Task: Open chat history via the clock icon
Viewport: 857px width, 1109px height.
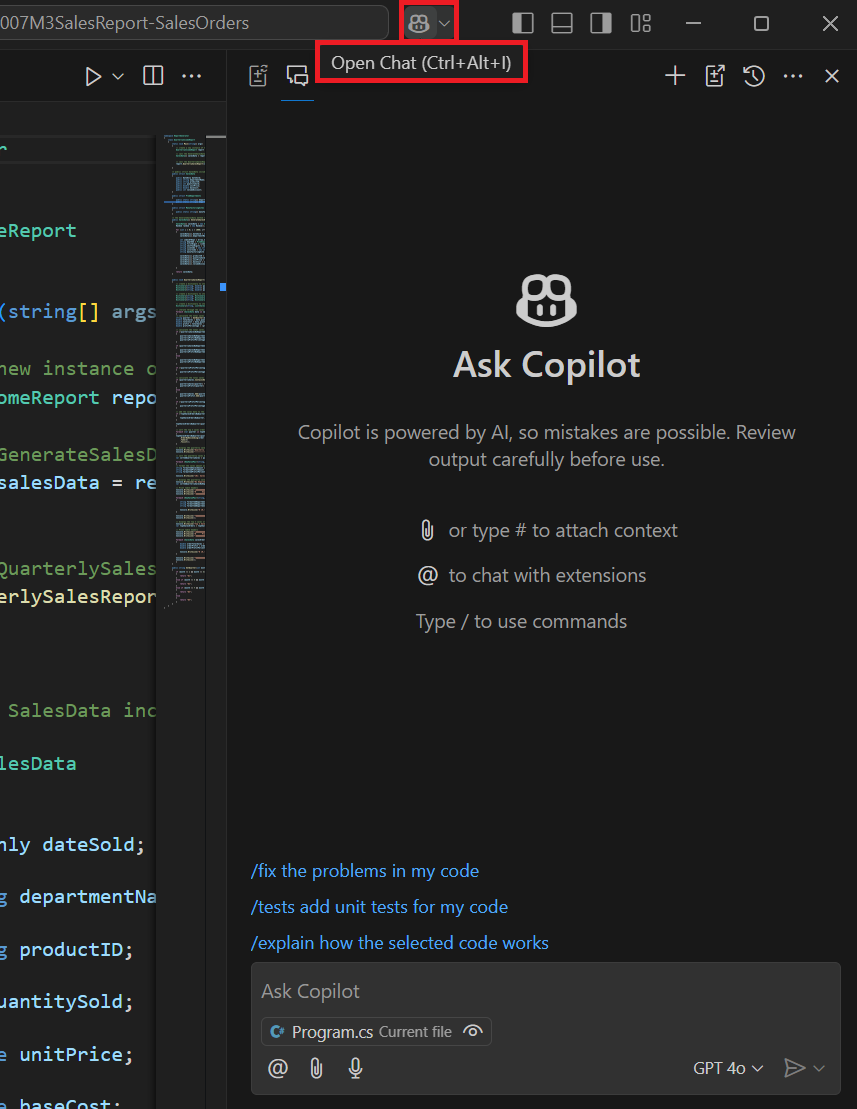Action: [754, 75]
